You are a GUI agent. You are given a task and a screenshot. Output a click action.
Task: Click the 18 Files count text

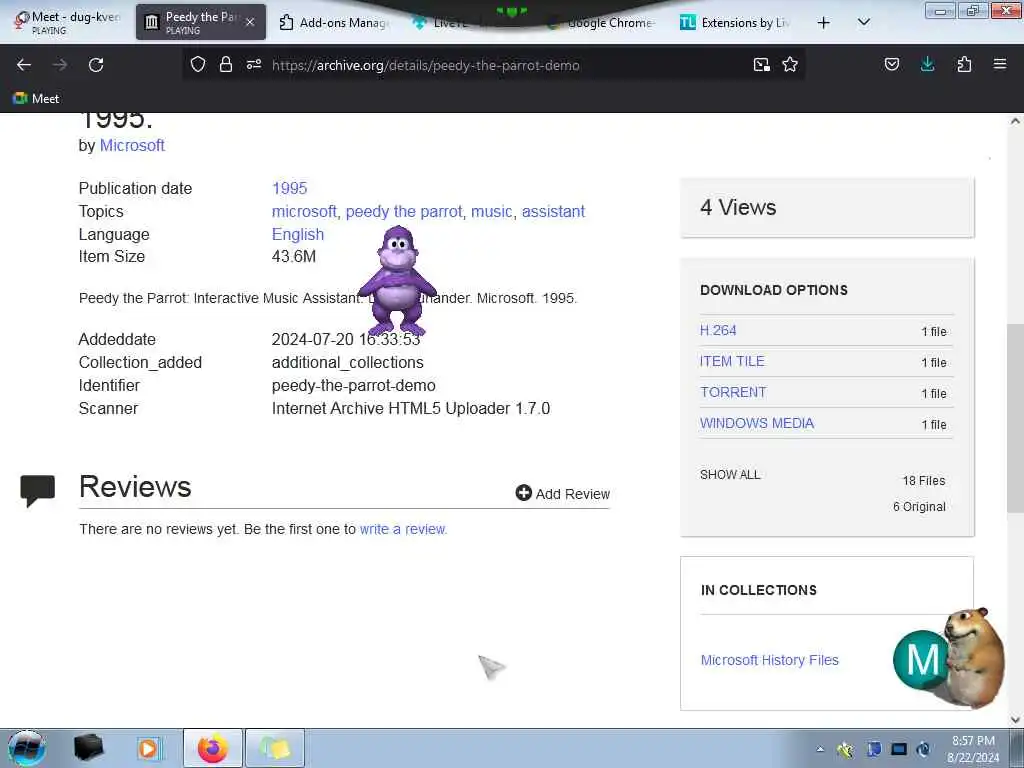click(923, 481)
